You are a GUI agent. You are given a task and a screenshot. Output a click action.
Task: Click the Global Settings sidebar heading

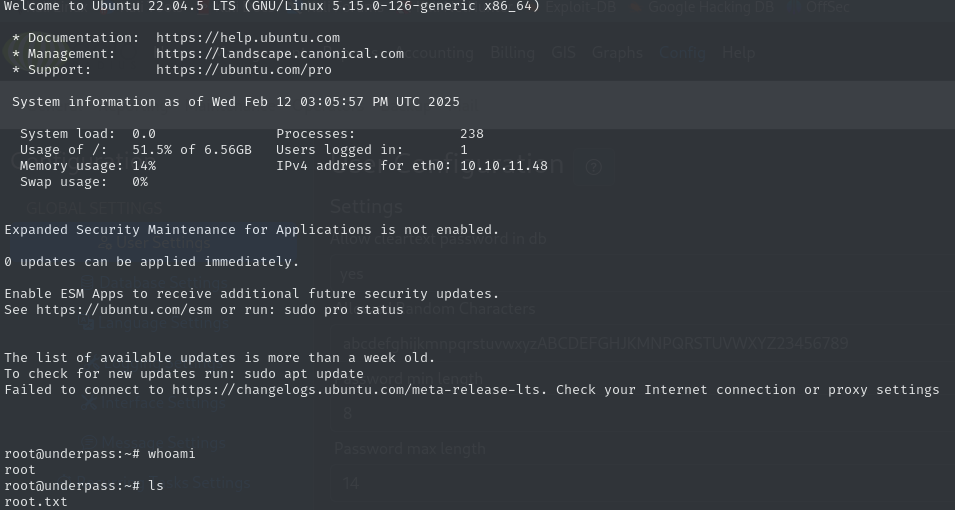tap(94, 209)
